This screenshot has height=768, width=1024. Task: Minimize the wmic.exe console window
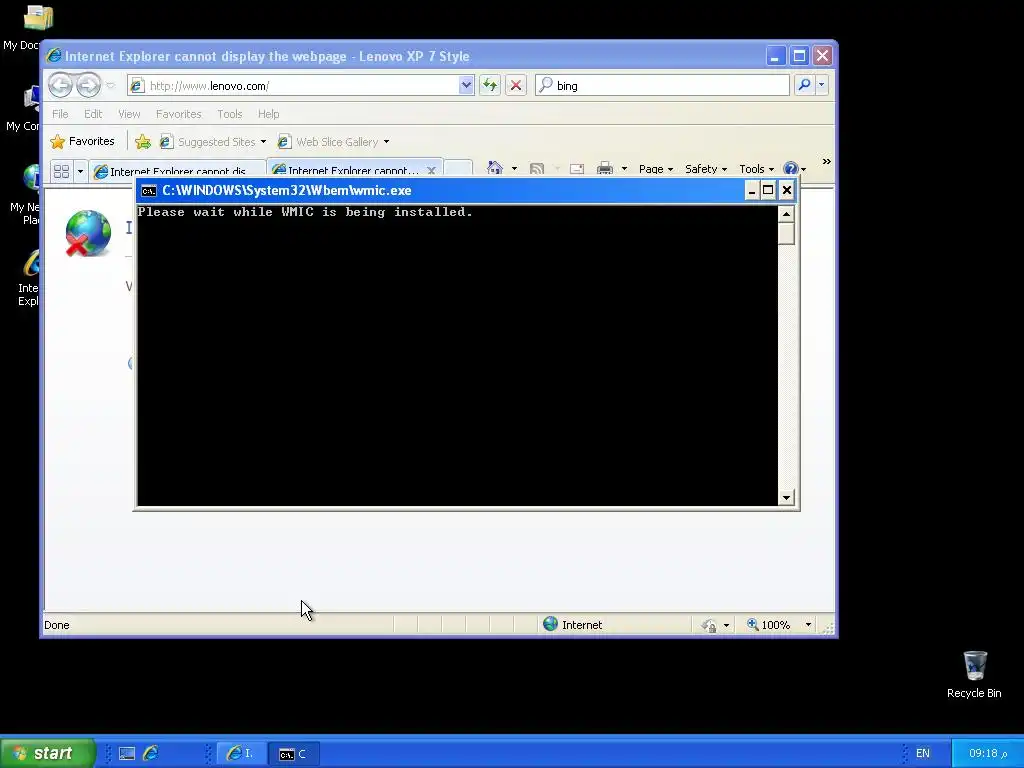point(752,190)
